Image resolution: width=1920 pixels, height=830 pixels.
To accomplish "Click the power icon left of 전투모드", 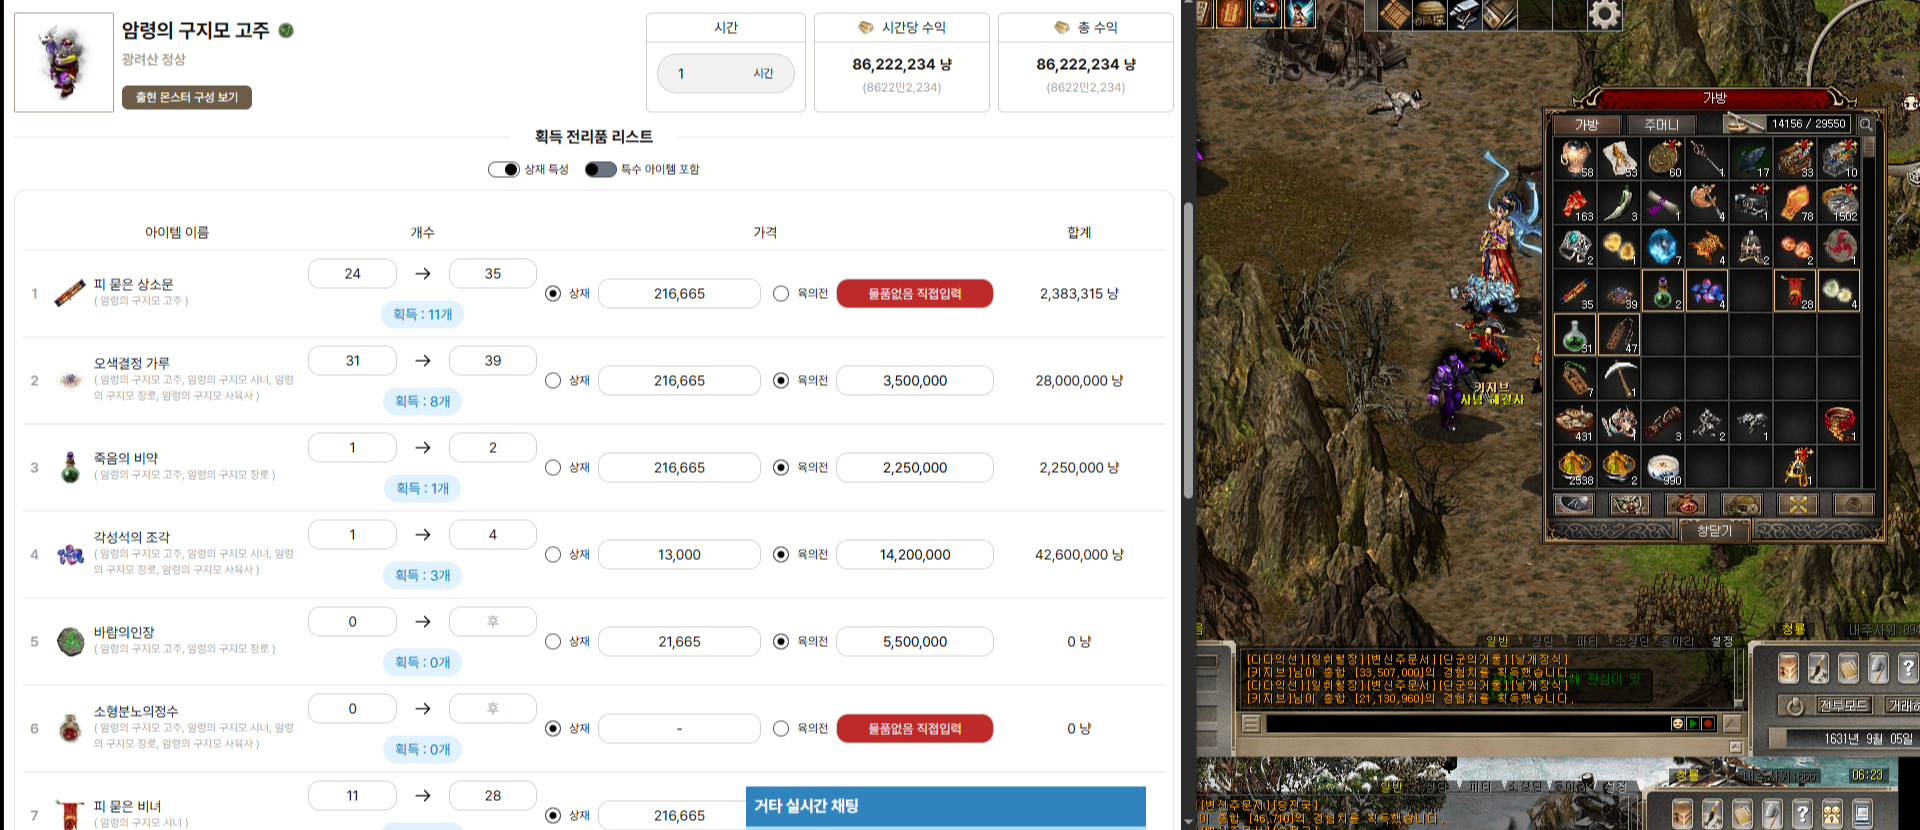I will pyautogui.click(x=1795, y=707).
